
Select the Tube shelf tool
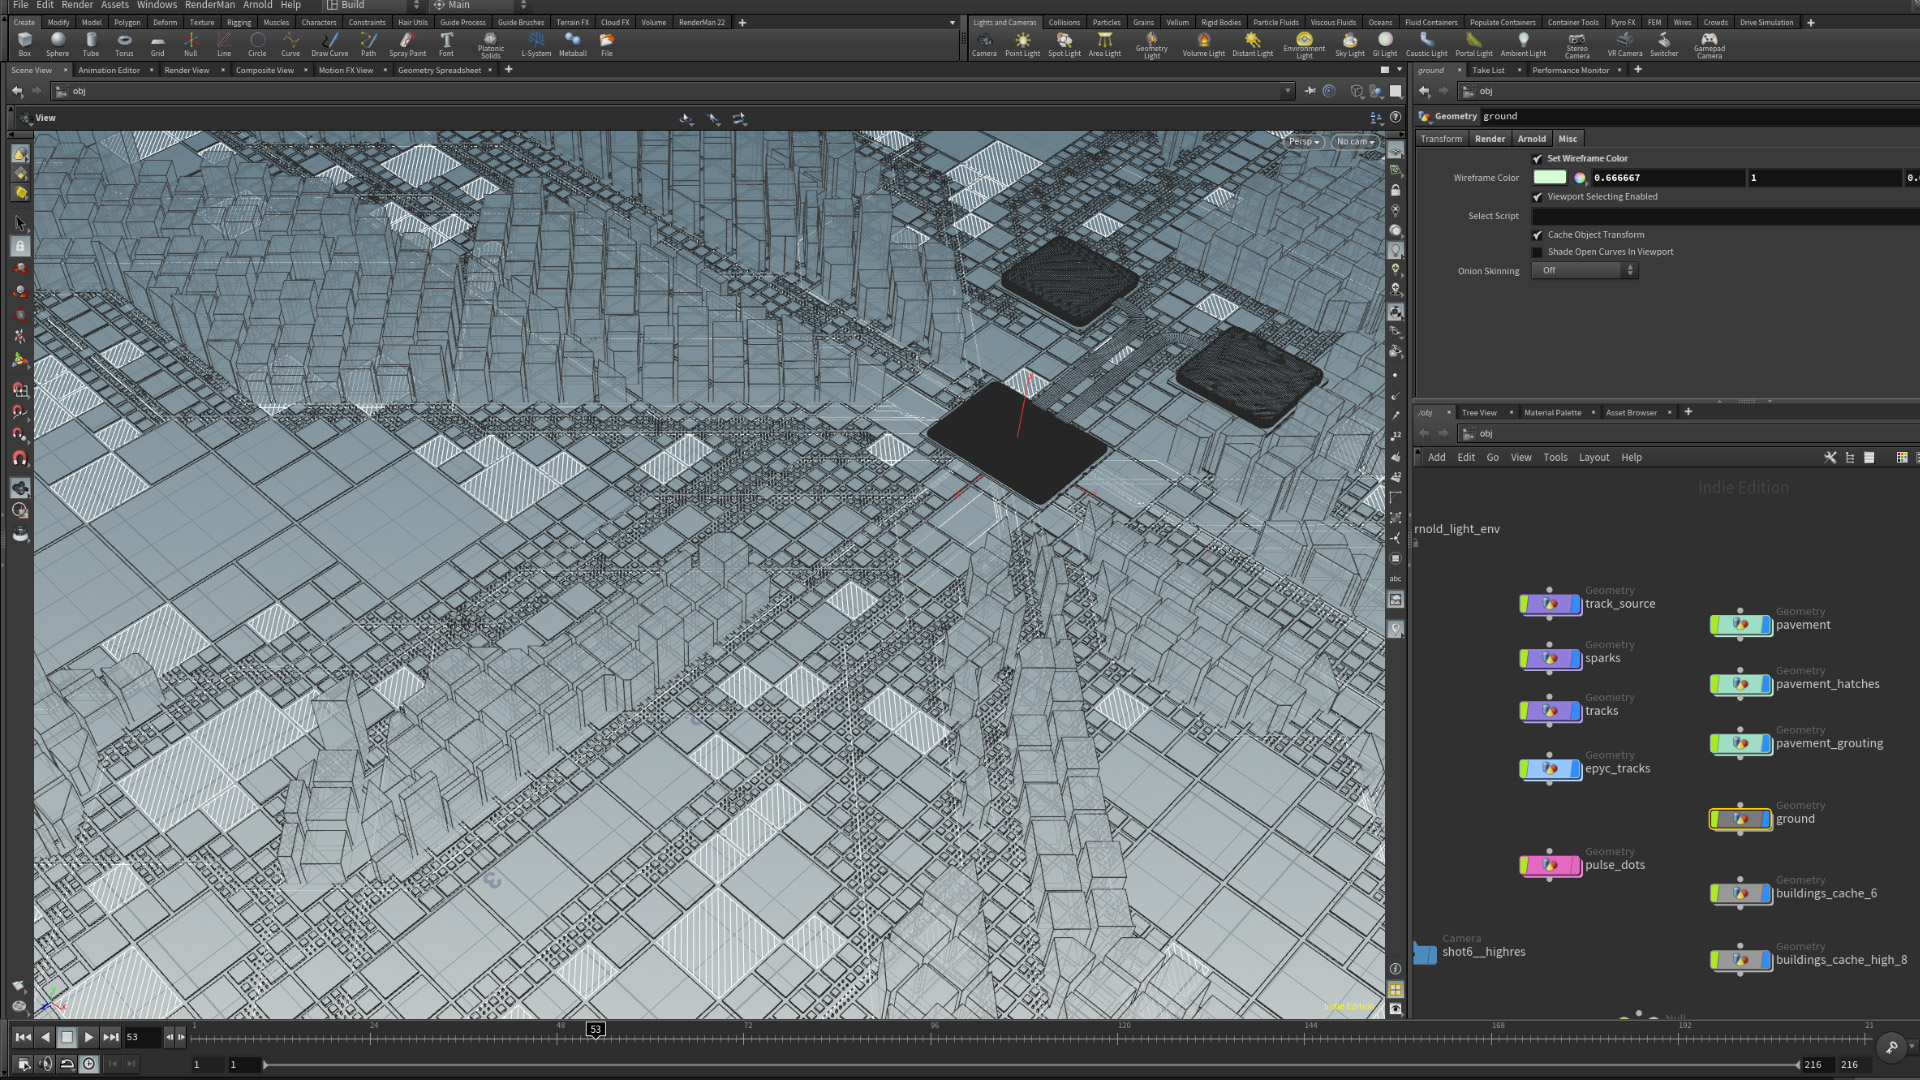coord(91,44)
